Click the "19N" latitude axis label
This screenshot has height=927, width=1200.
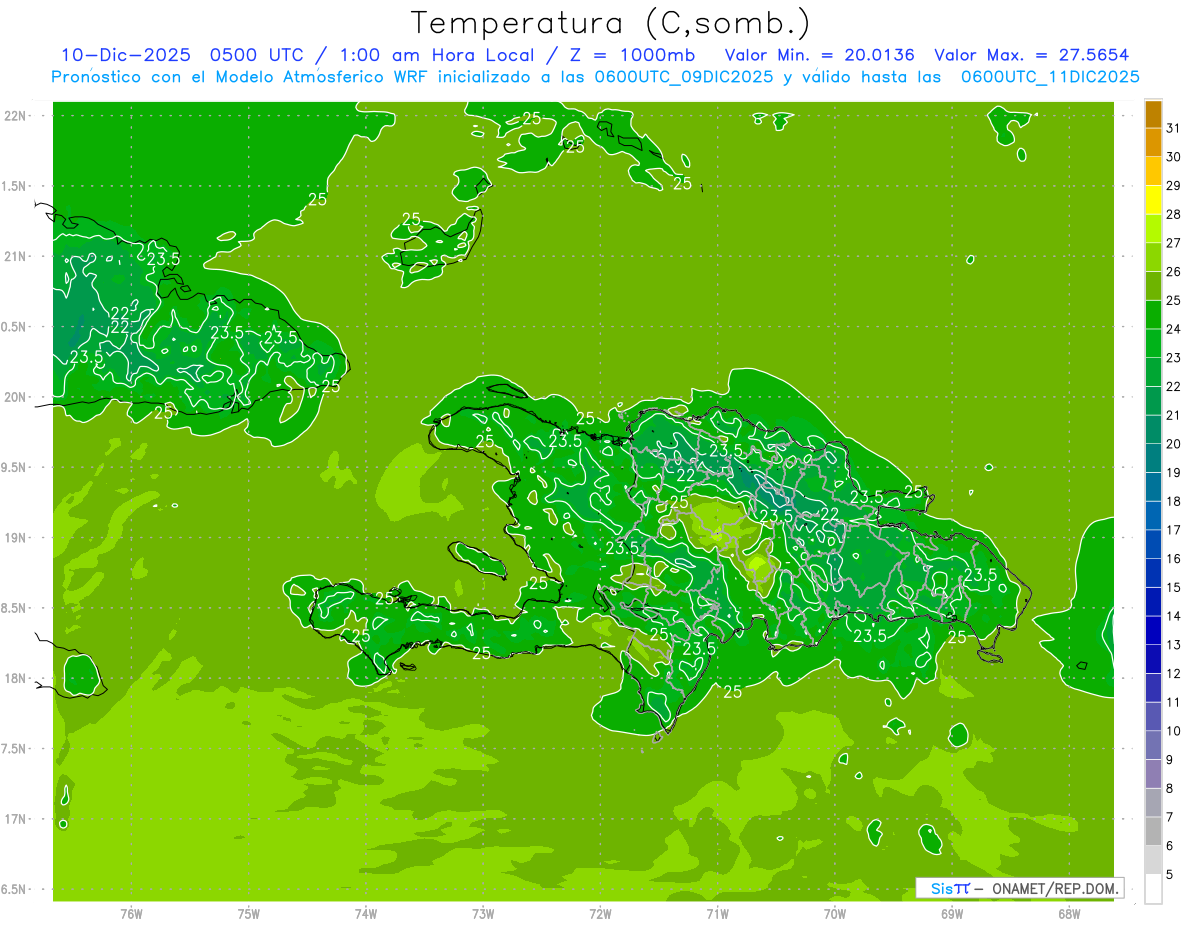pos(16,538)
